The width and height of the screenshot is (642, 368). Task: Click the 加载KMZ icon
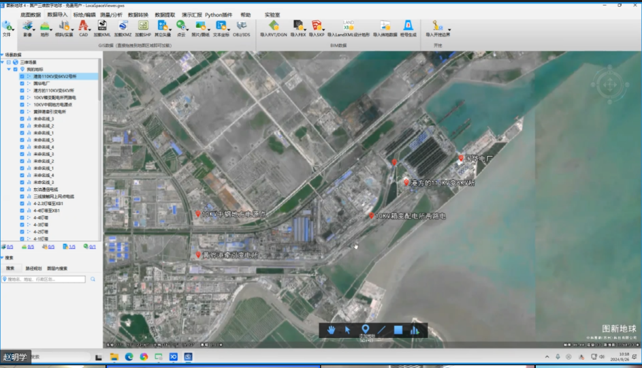[x=122, y=26]
